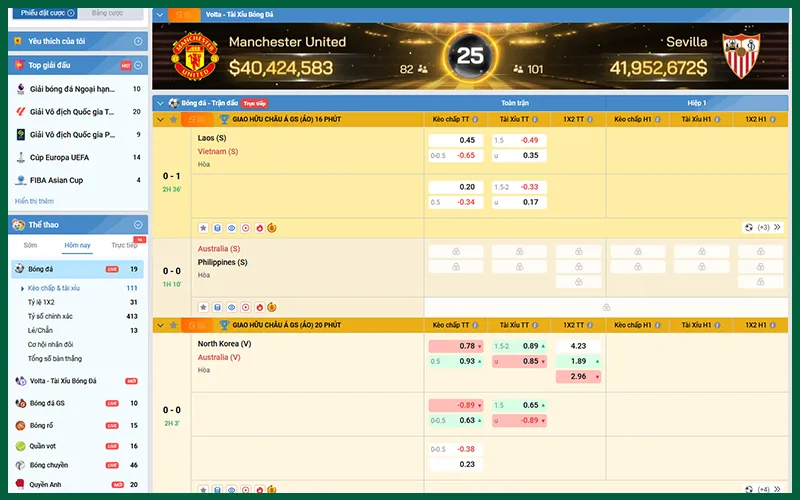The image size is (800, 500).
Task: Click the red target icon under Laos vs Vietnam
Action: click(x=245, y=228)
